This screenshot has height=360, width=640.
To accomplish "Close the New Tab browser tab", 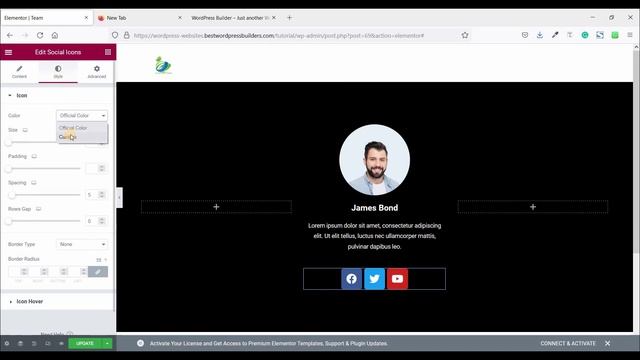I will click(180, 18).
